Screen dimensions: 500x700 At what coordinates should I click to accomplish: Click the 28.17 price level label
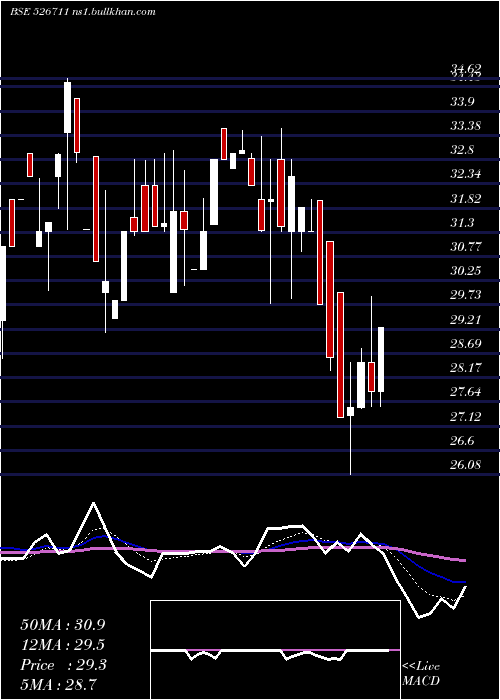(466, 368)
